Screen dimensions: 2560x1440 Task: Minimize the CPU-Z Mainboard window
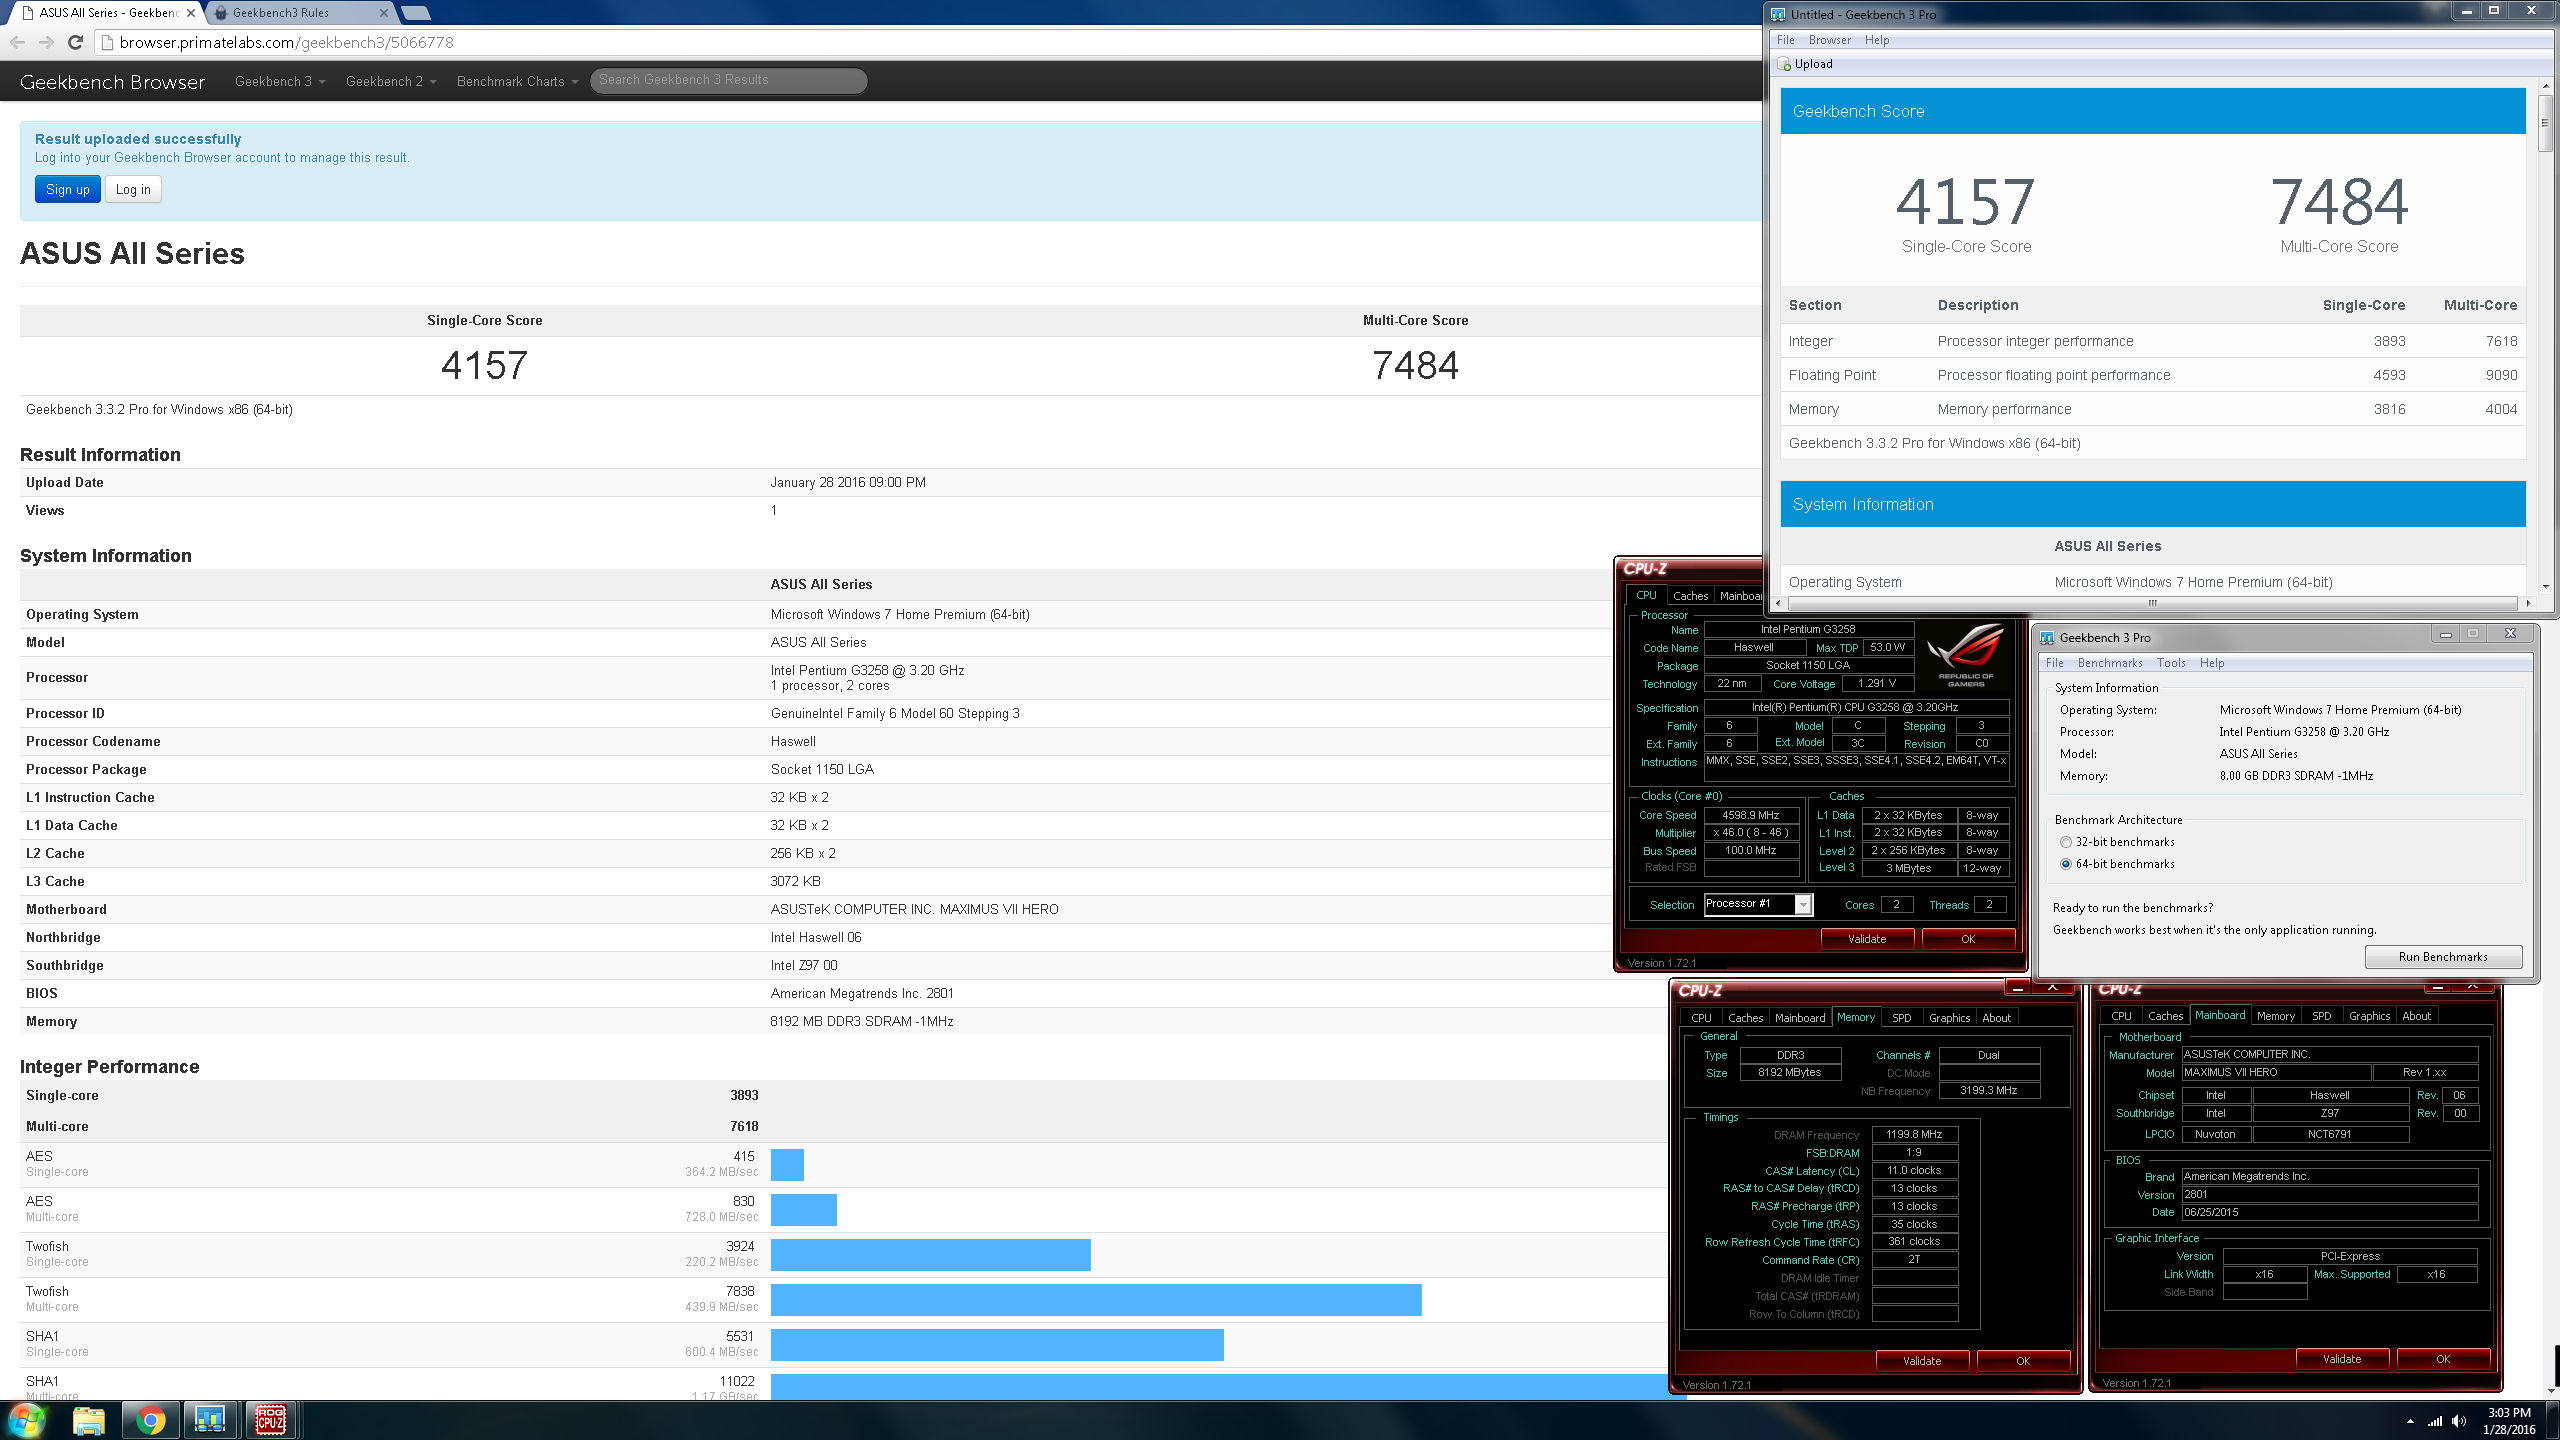2438,987
